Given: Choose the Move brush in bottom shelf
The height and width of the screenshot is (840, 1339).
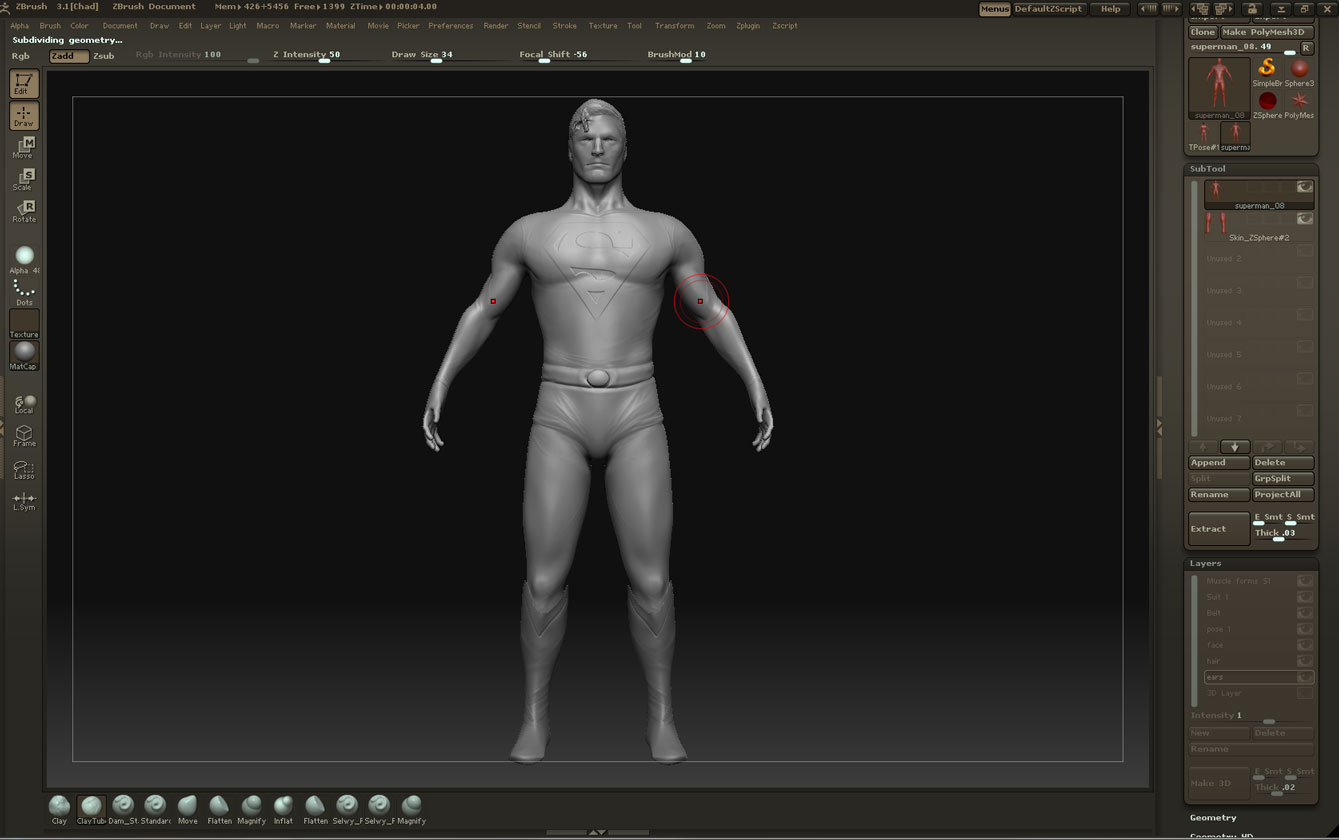Looking at the screenshot, I should [187, 809].
